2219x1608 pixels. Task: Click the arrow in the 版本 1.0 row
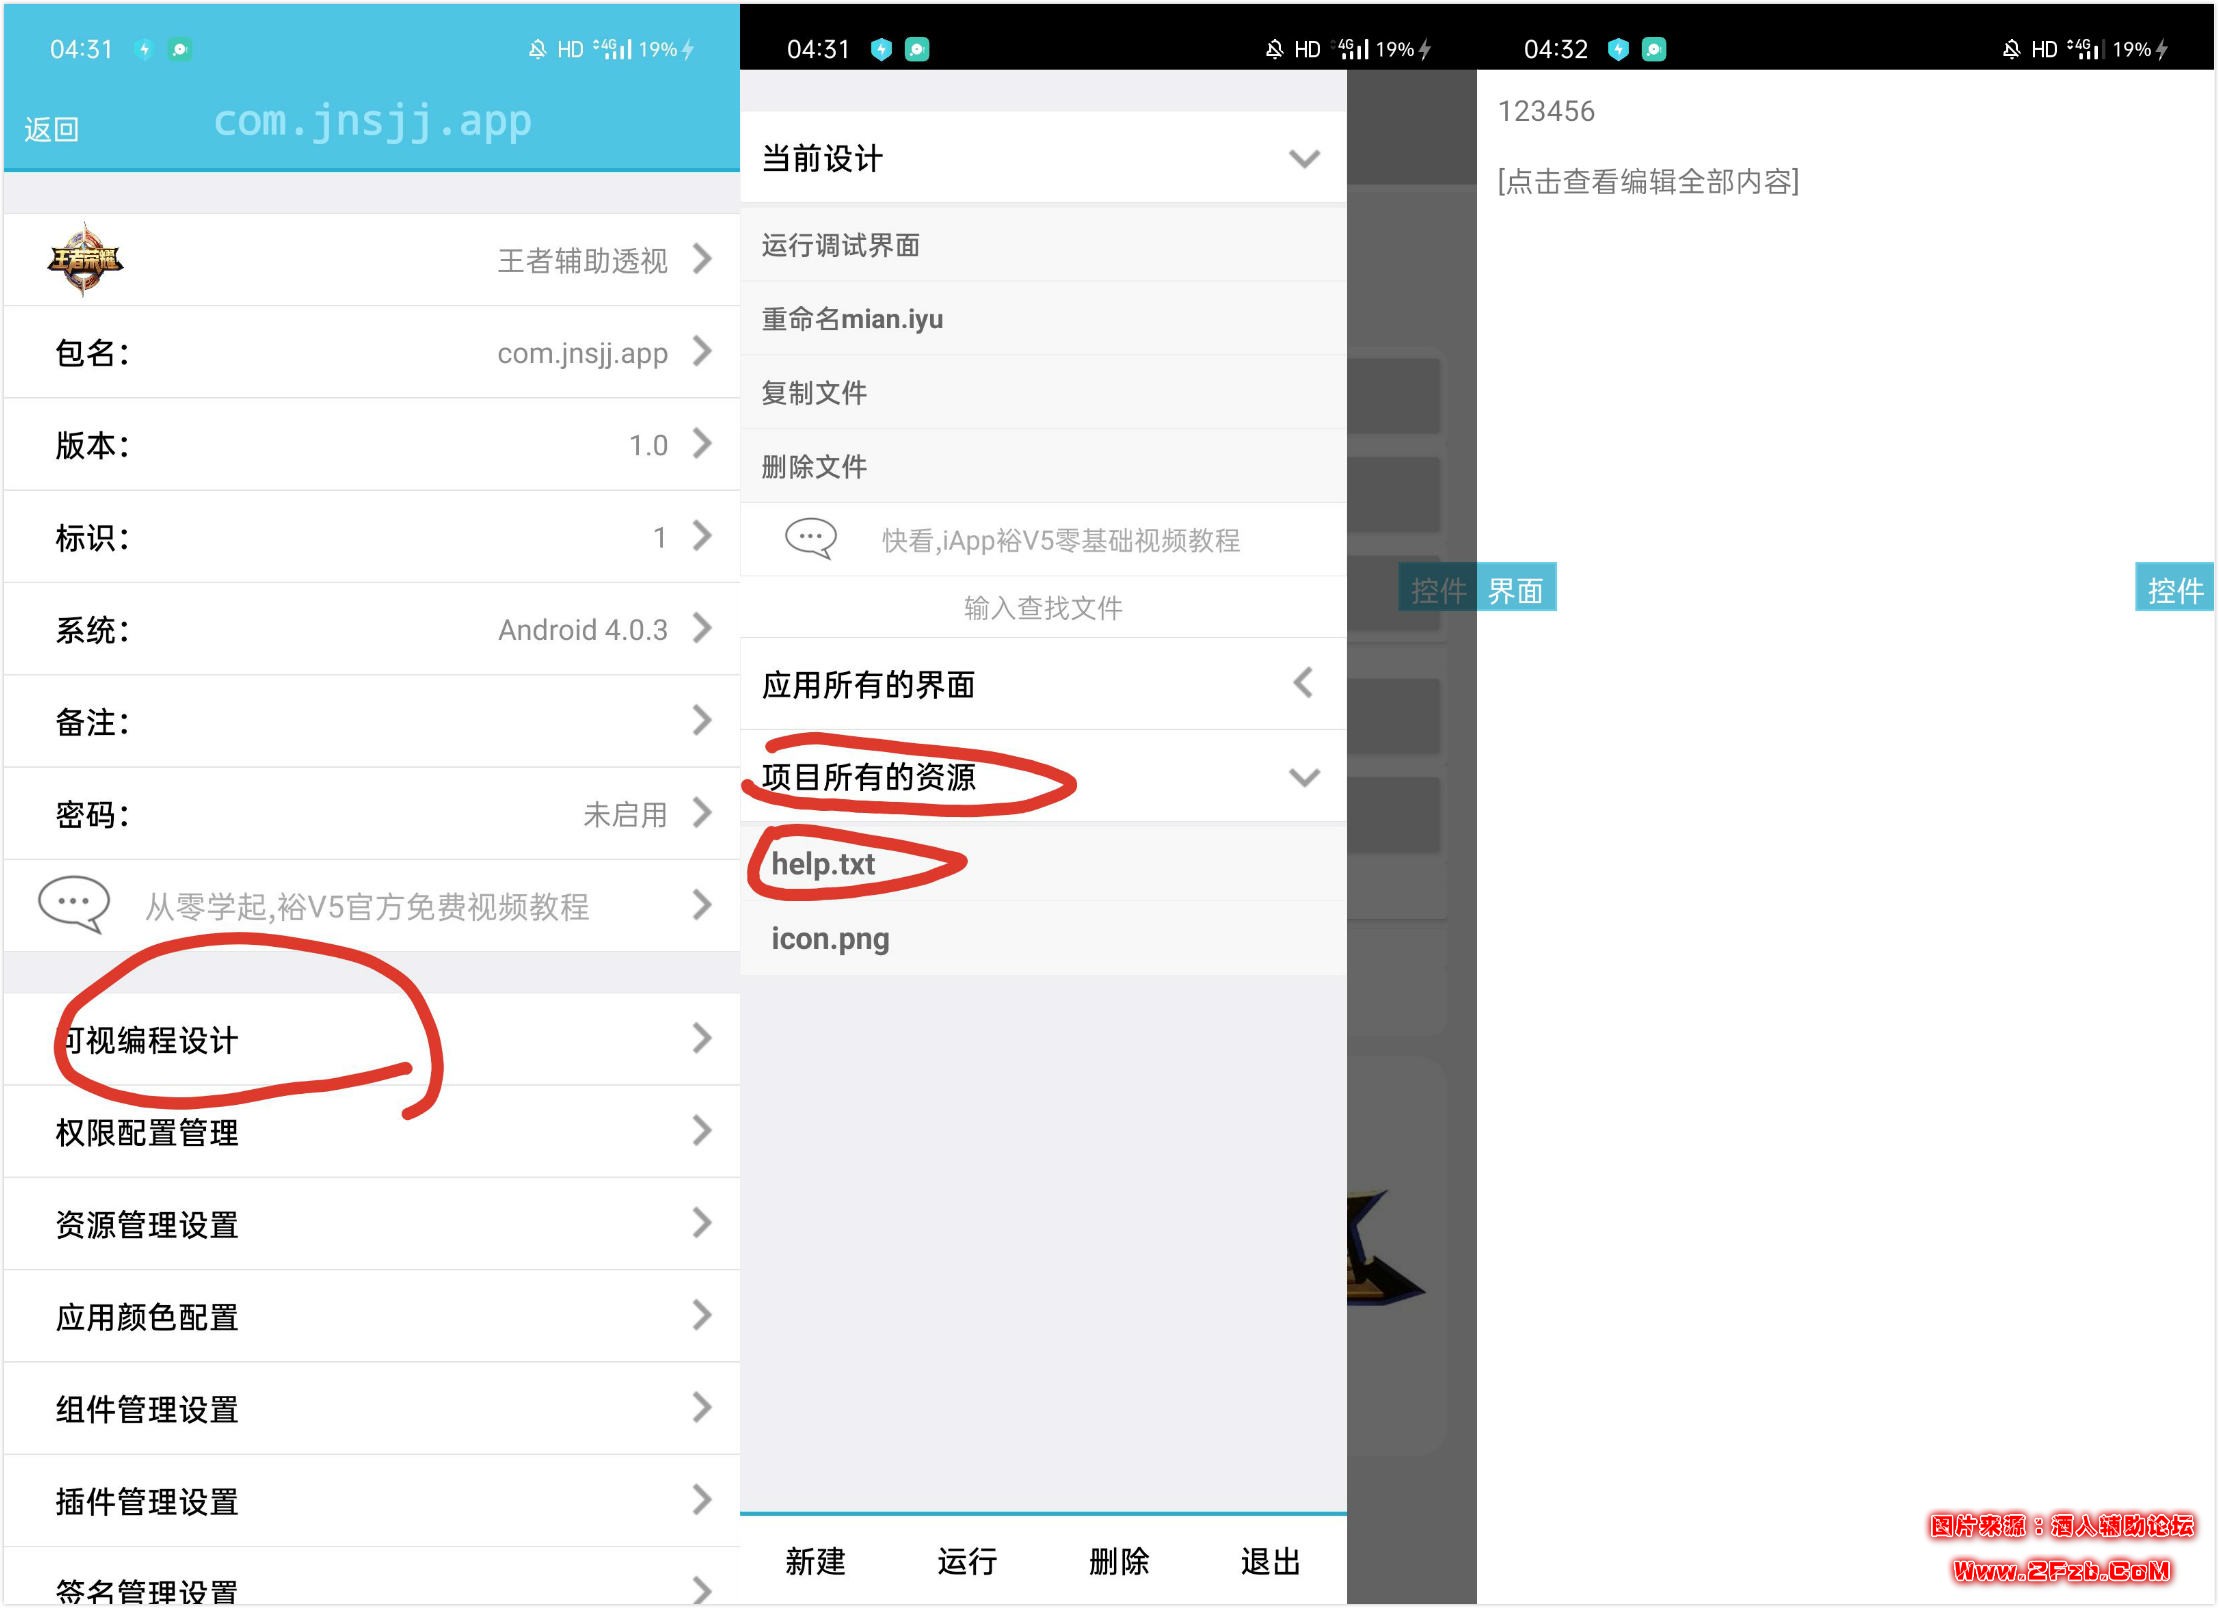[702, 444]
